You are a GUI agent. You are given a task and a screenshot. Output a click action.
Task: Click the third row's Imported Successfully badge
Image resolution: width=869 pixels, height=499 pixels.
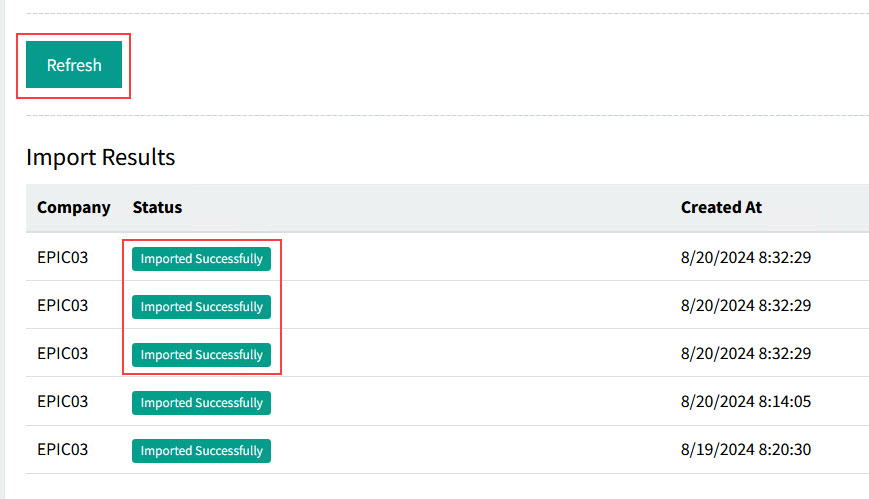[x=201, y=354]
